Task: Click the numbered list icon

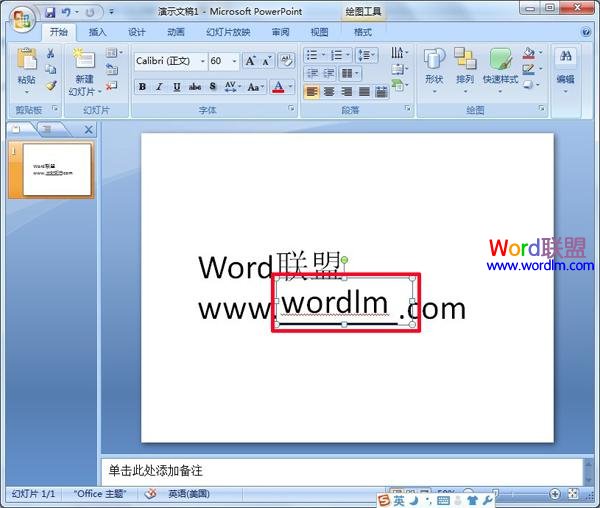Action: (x=336, y=55)
